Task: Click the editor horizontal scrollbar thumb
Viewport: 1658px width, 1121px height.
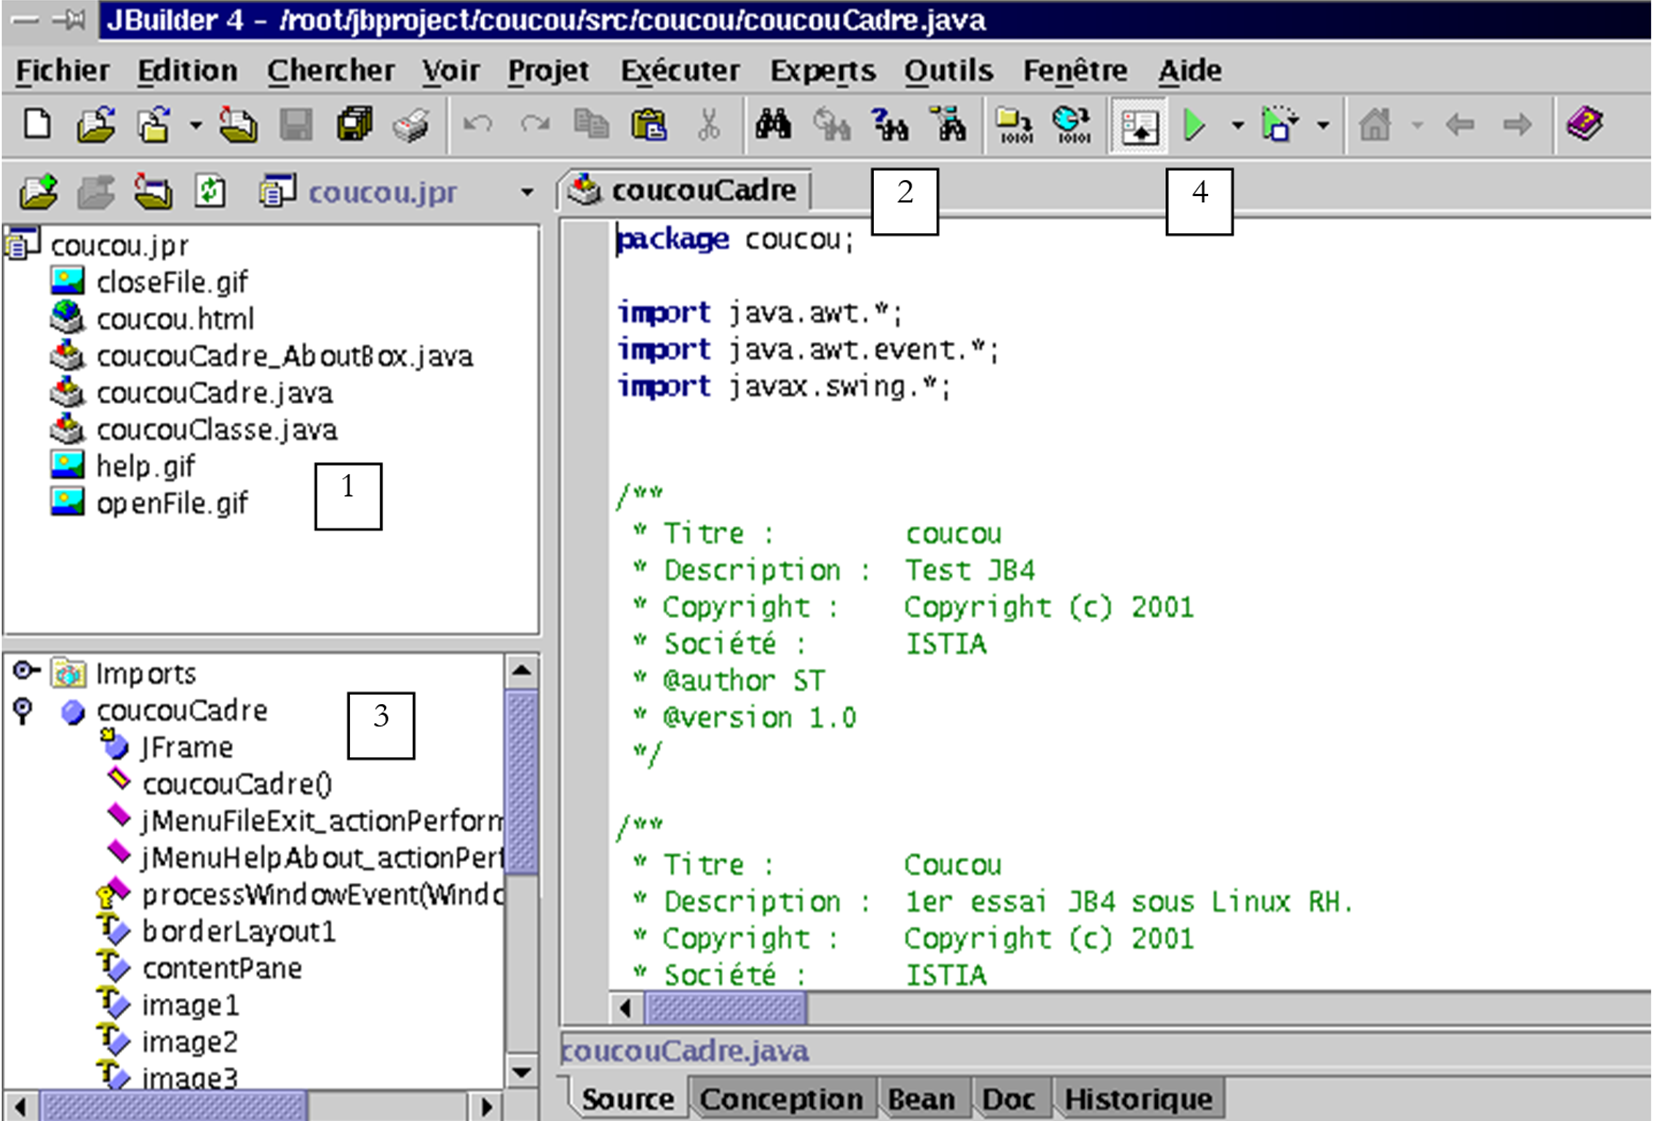Action: click(725, 1008)
